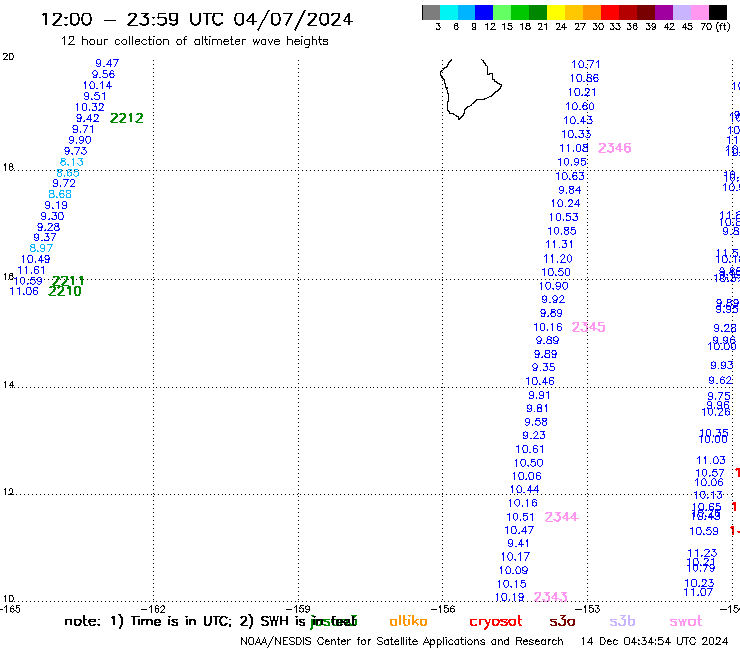The image size is (740, 650).
Task: Click the light blue reading 8.13
Action: tap(72, 162)
